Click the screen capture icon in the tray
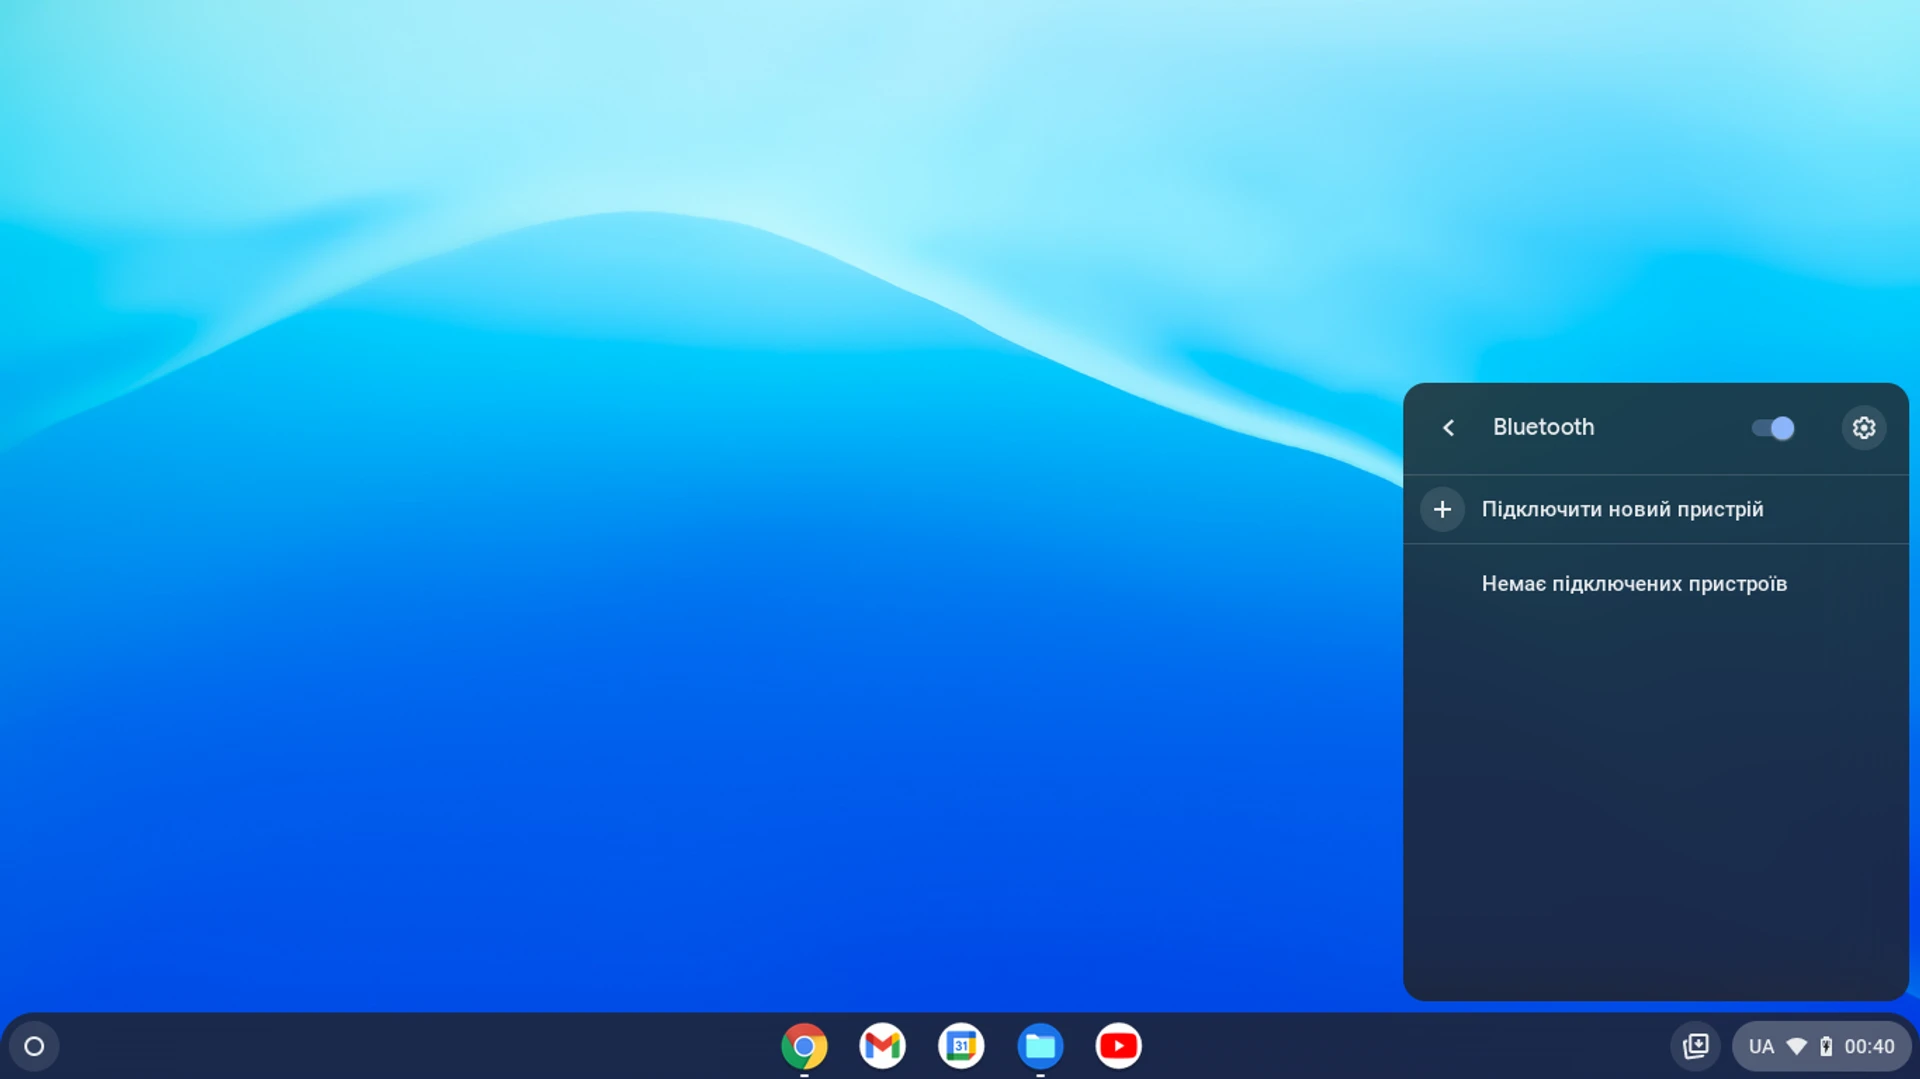This screenshot has height=1079, width=1920. [x=1697, y=1046]
